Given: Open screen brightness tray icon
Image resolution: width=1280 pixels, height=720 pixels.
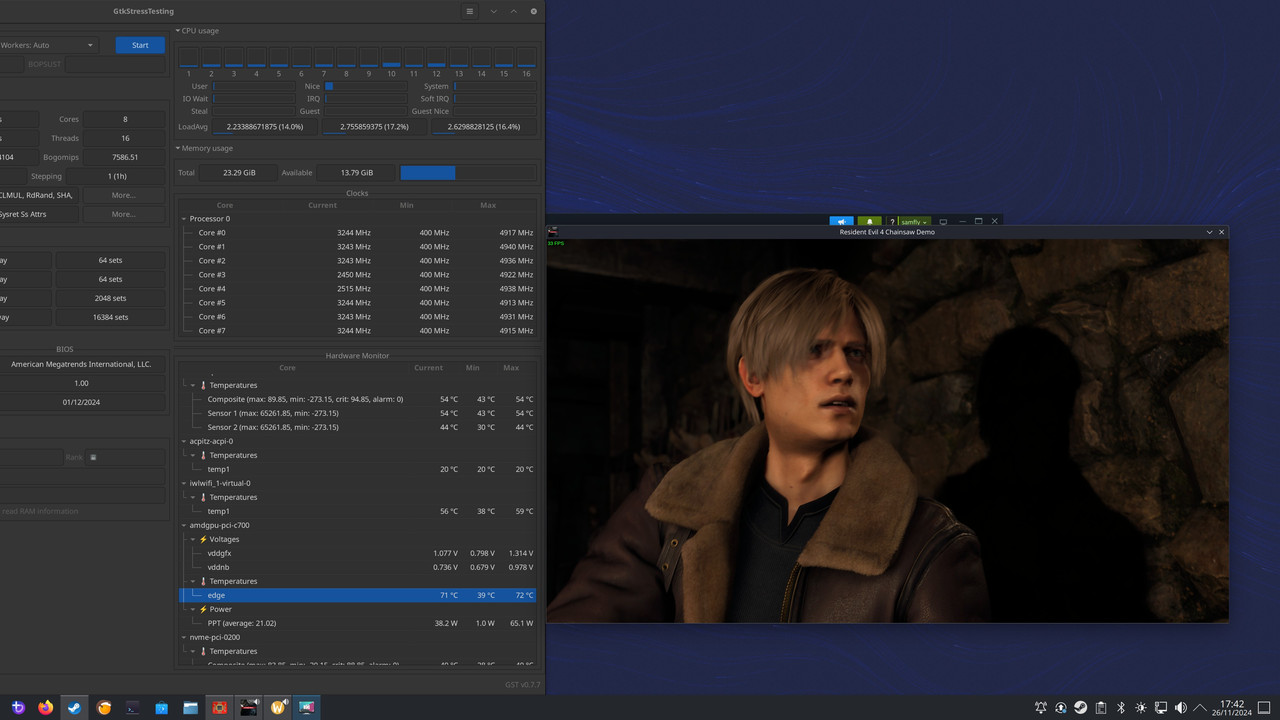Looking at the screenshot, I should coord(1141,708).
